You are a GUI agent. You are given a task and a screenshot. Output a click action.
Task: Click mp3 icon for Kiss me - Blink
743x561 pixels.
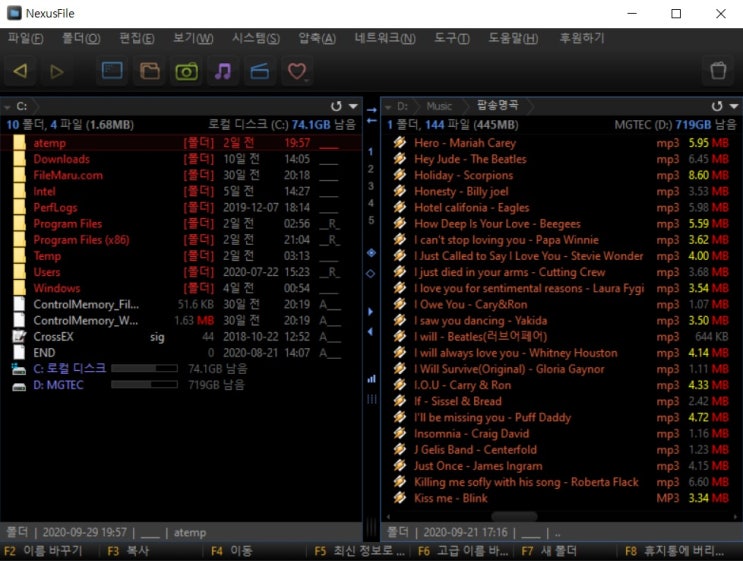tap(399, 498)
